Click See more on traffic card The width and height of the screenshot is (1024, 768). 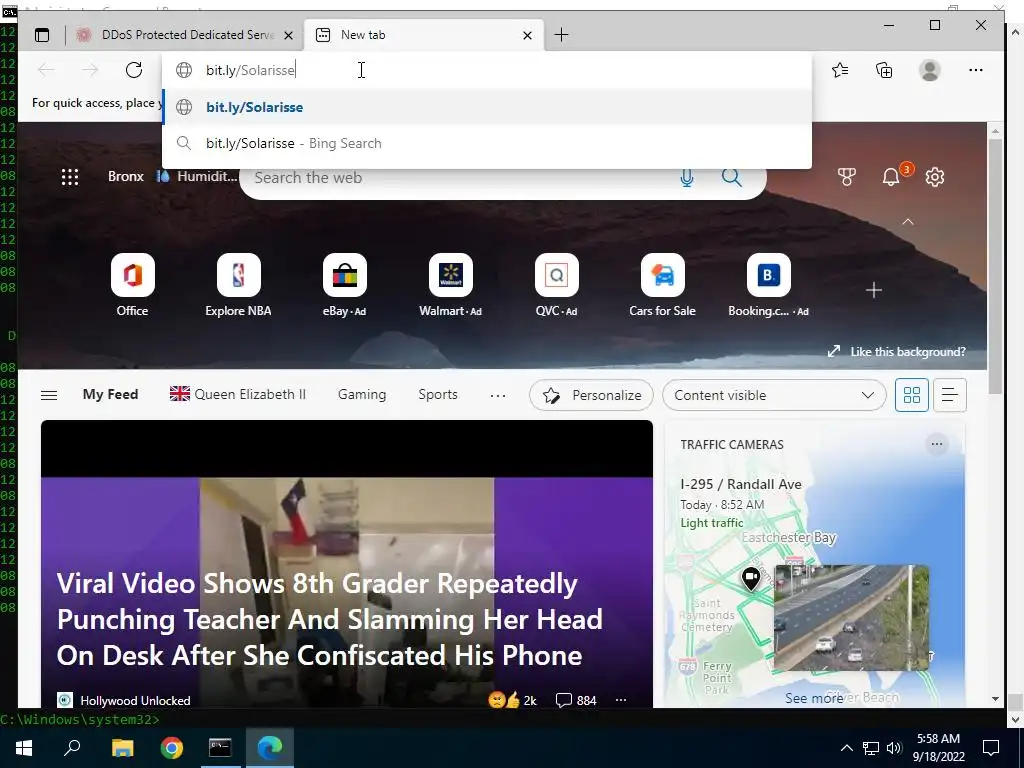click(x=814, y=698)
